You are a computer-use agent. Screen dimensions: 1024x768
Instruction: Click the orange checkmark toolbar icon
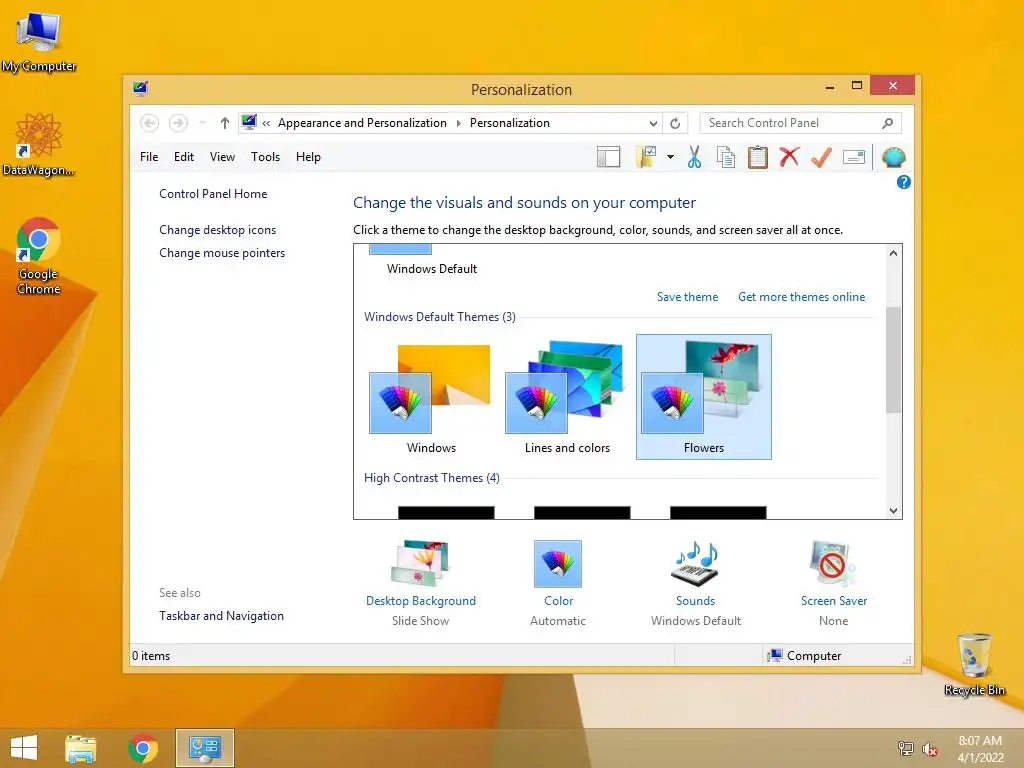822,157
